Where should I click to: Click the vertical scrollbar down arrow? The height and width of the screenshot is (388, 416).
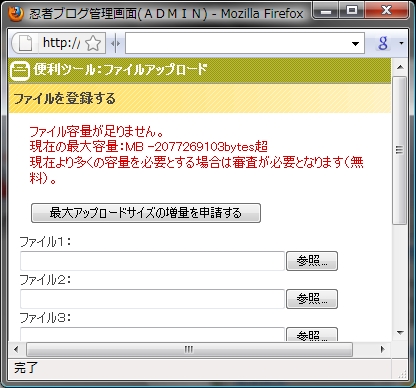(400, 332)
